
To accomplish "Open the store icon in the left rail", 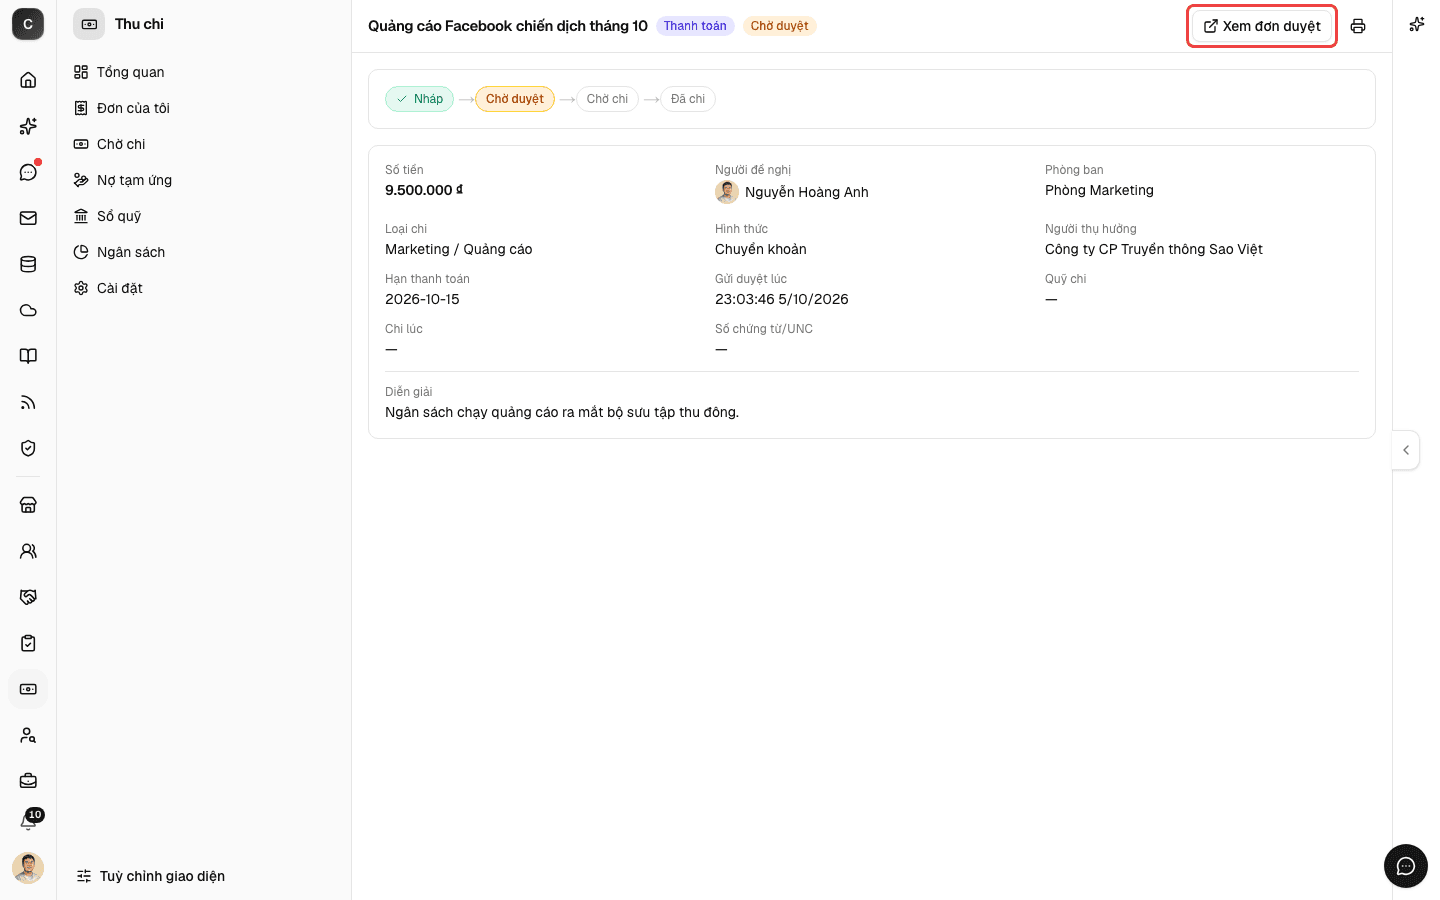I will pyautogui.click(x=28, y=505).
